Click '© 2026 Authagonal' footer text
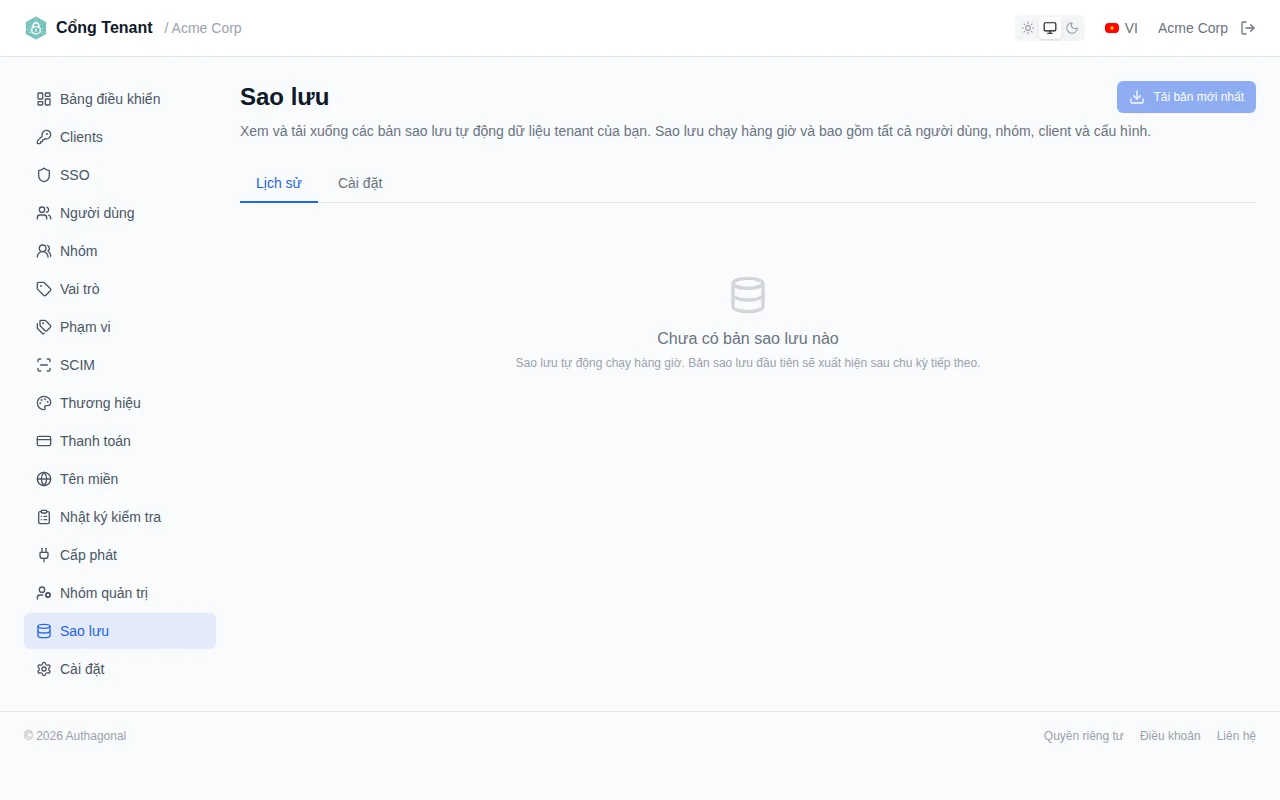The width and height of the screenshot is (1280, 800). 75,736
